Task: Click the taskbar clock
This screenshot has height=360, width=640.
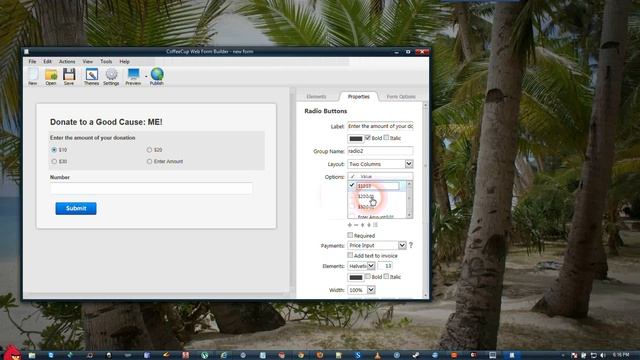Action: tap(621, 356)
